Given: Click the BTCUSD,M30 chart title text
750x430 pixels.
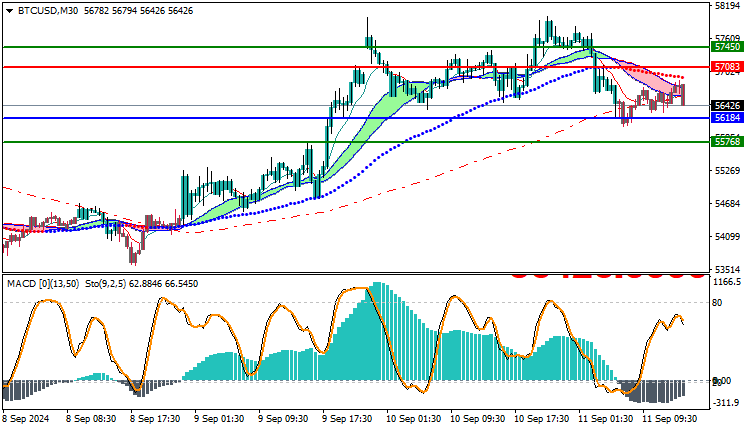Looking at the screenshot, I should (x=48, y=11).
